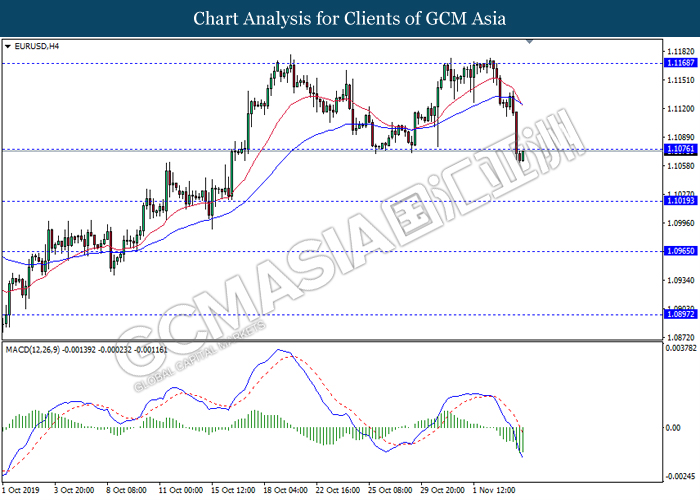Click the 1.10580 price axis value
Image resolution: width=700 pixels, height=500 pixels.
click(681, 166)
